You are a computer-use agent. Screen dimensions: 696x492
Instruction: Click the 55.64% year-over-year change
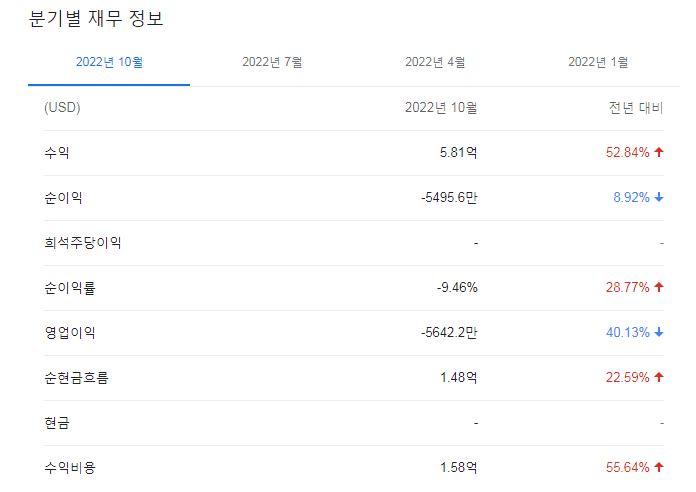click(x=628, y=468)
